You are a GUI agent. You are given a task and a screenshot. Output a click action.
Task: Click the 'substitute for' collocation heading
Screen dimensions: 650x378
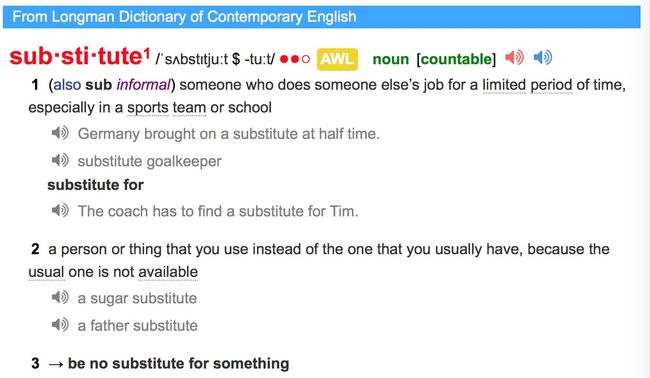point(95,185)
